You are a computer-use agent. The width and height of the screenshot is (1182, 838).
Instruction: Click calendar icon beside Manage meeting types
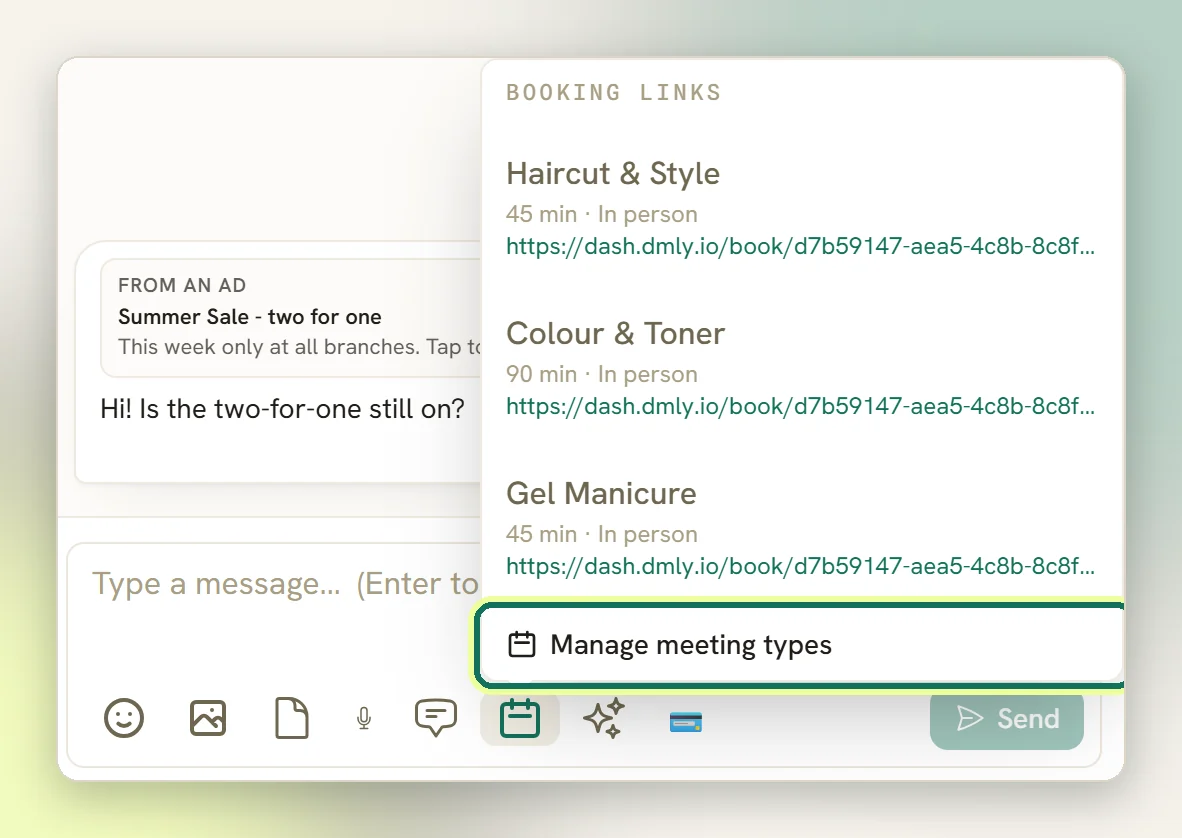click(x=522, y=645)
